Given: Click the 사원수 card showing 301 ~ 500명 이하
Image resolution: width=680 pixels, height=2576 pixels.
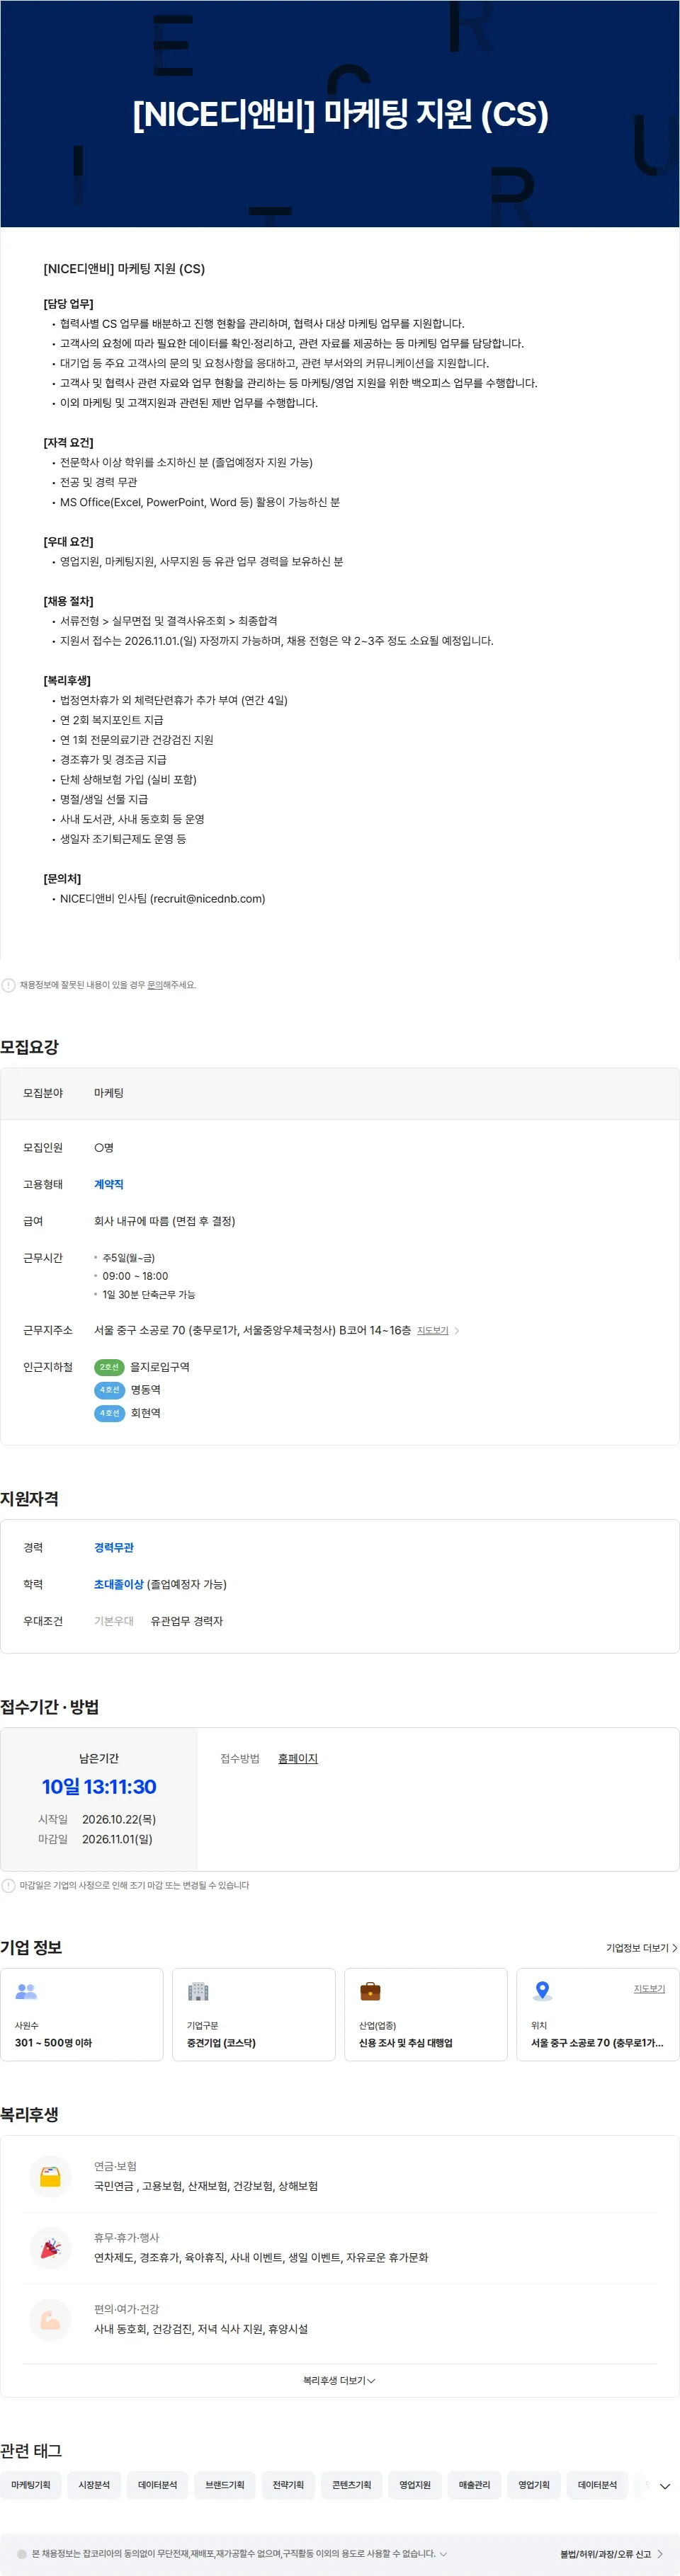Looking at the screenshot, I should [x=82, y=2014].
